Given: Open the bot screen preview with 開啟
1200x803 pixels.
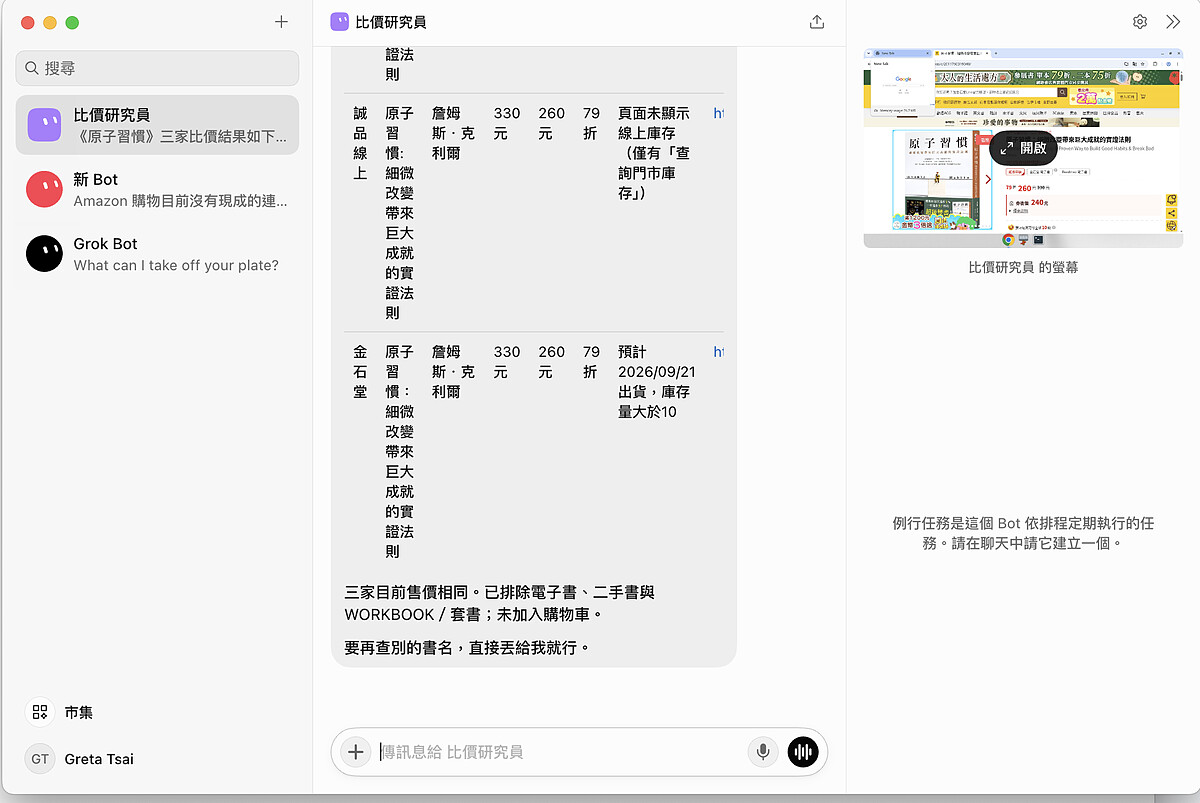Looking at the screenshot, I should tap(1023, 147).
